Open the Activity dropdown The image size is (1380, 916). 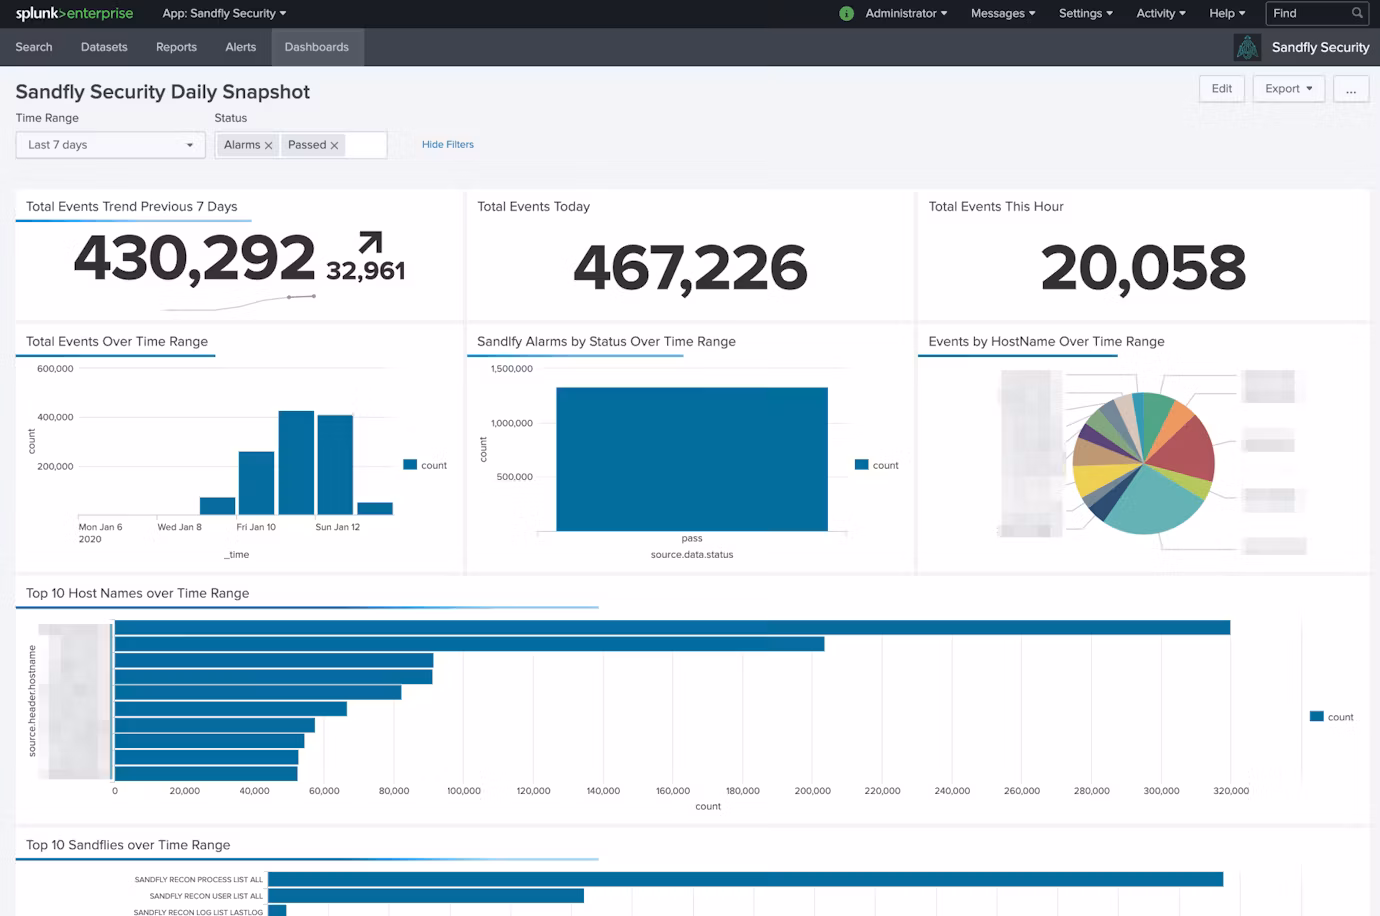[x=1161, y=13]
